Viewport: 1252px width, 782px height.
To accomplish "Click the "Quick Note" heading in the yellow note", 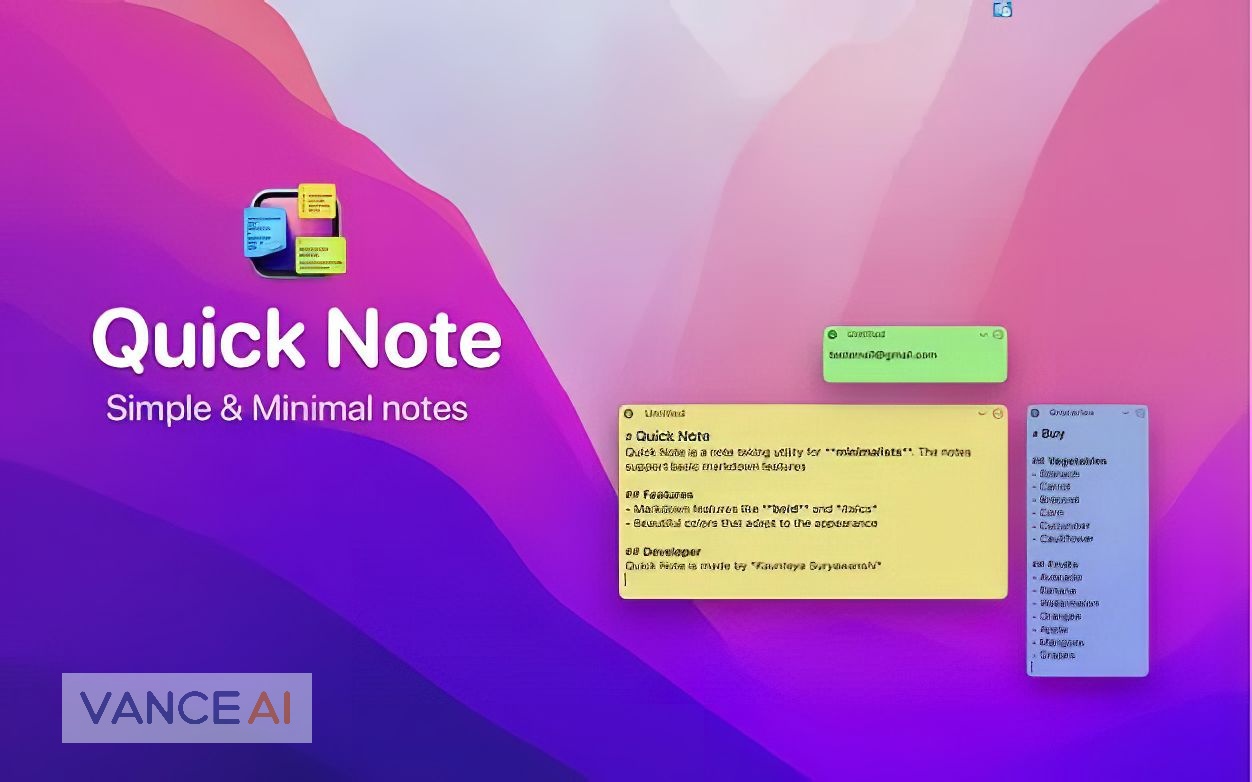I will click(667, 436).
